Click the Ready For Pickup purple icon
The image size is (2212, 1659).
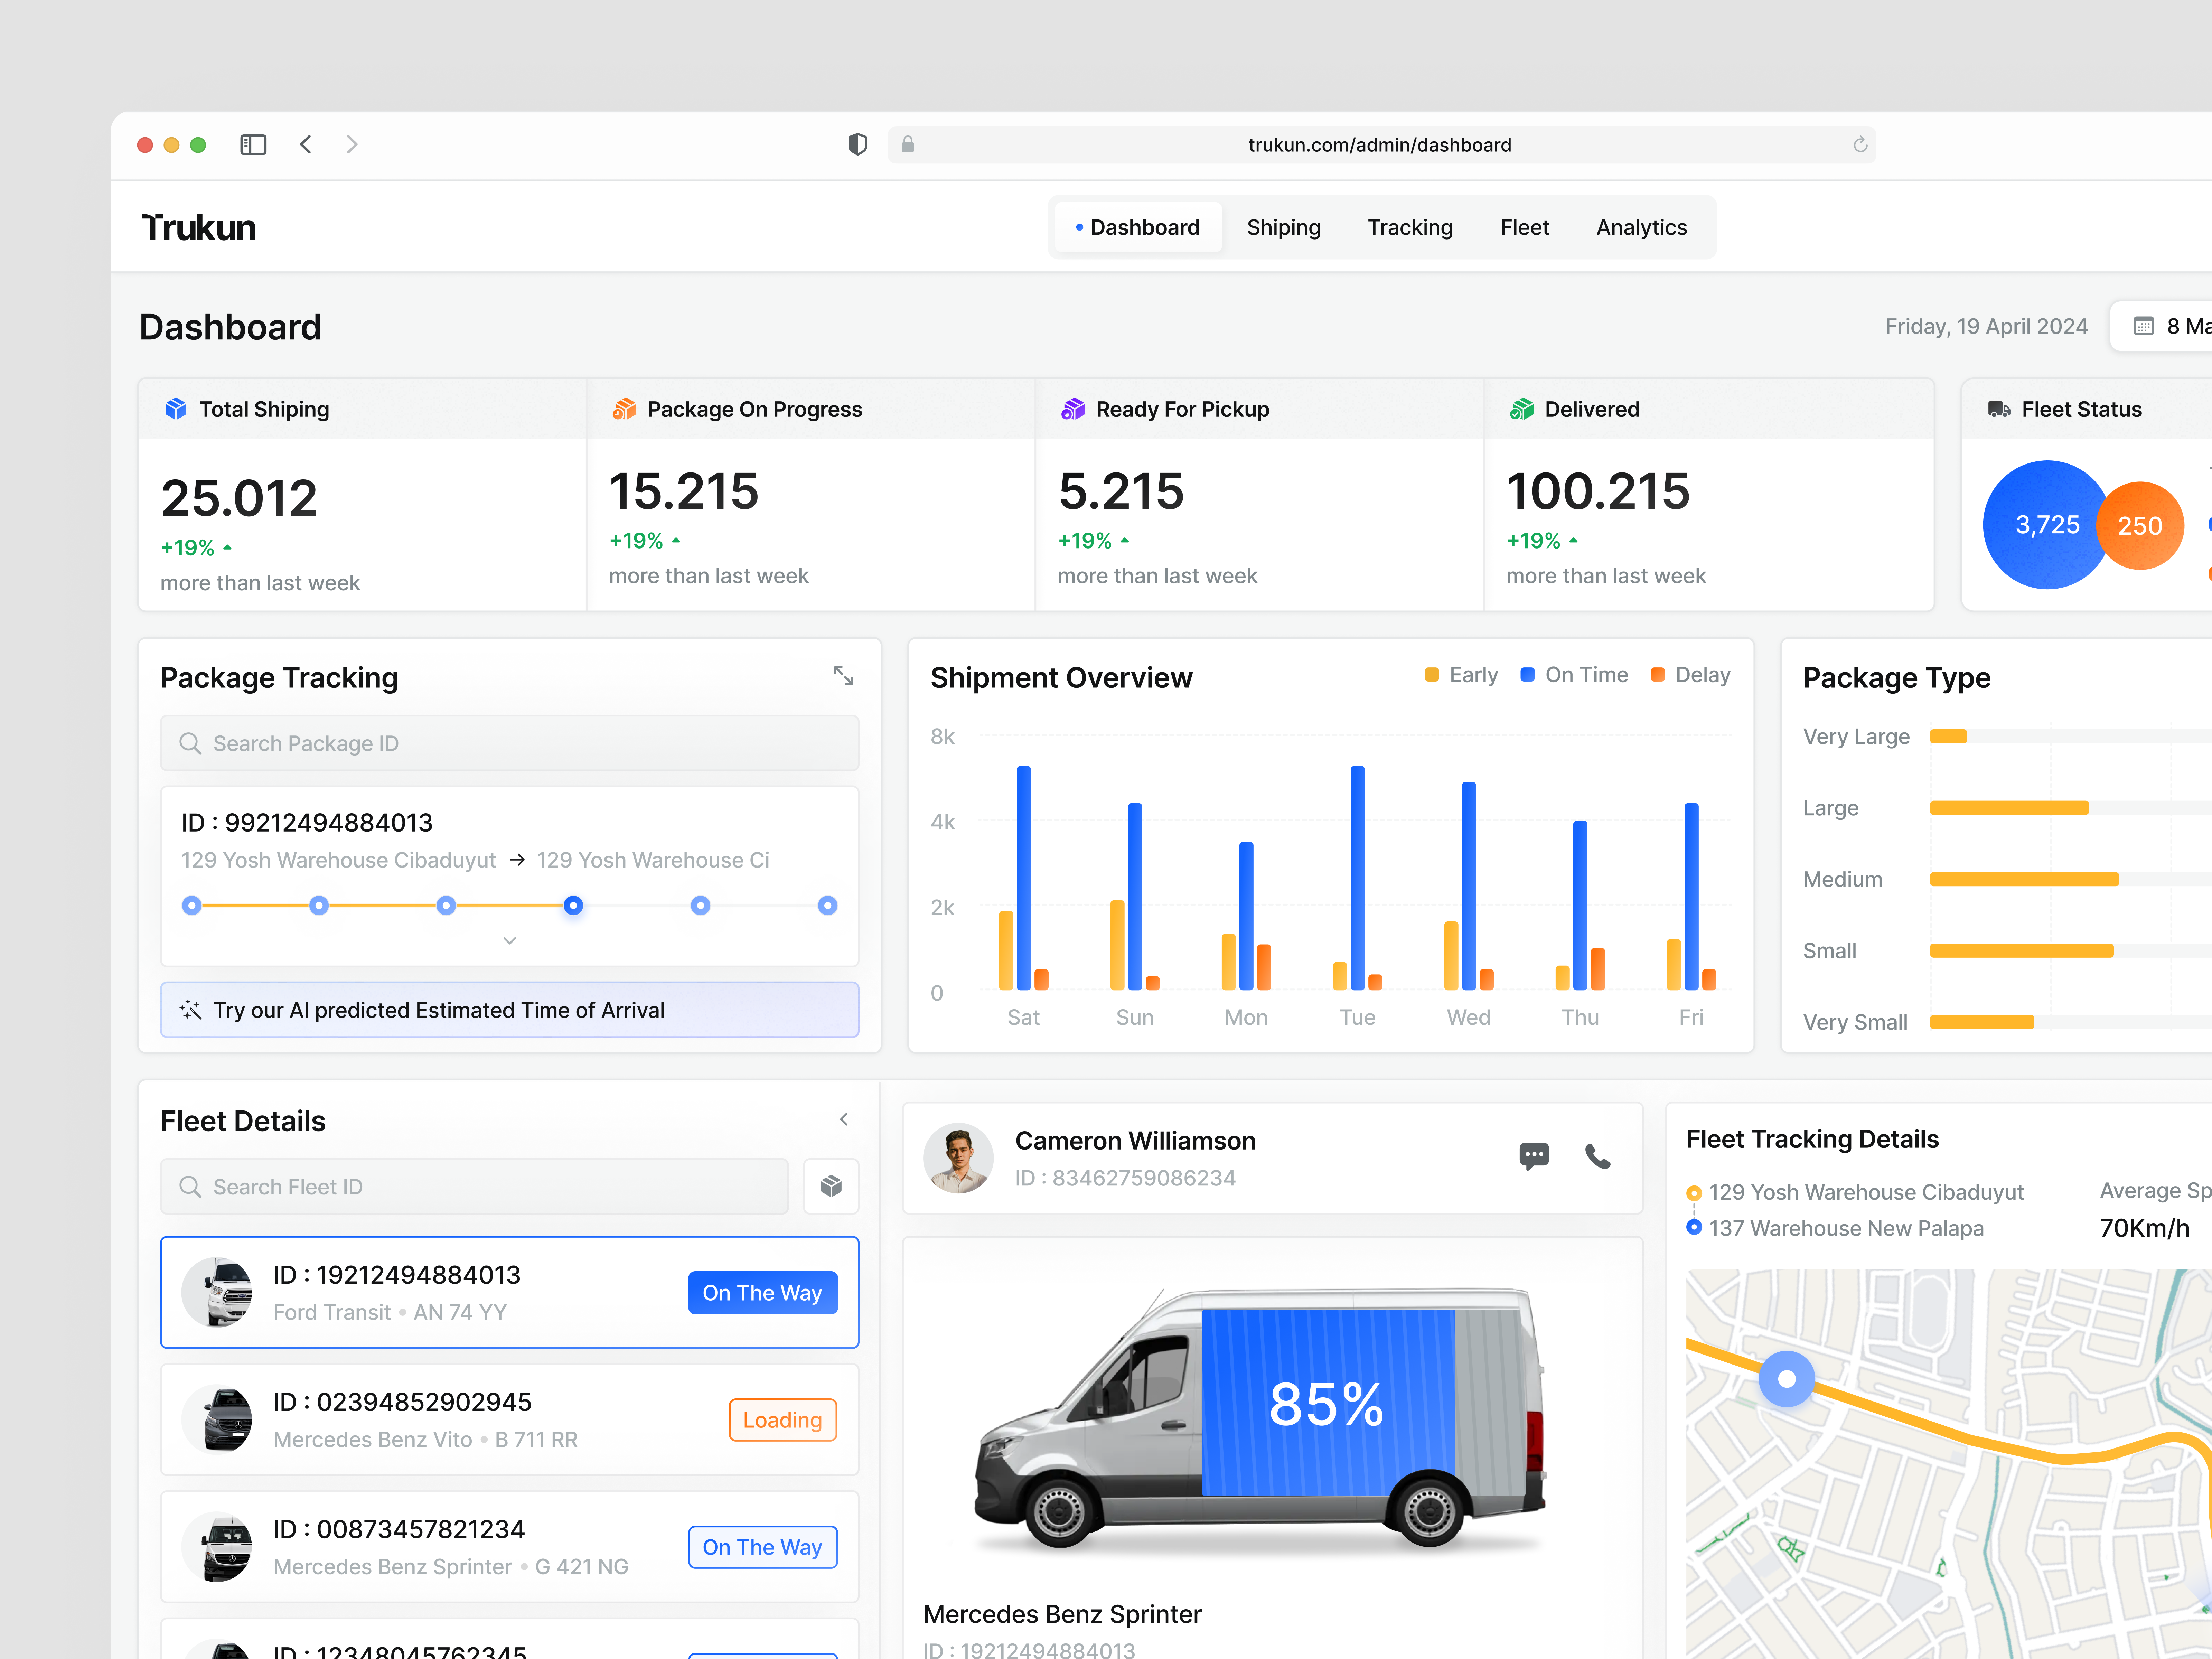pos(1073,409)
